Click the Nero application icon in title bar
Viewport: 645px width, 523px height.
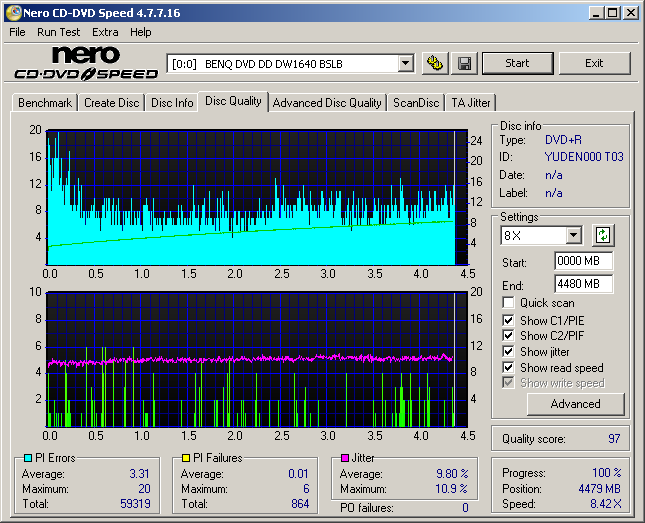[x=12, y=13]
